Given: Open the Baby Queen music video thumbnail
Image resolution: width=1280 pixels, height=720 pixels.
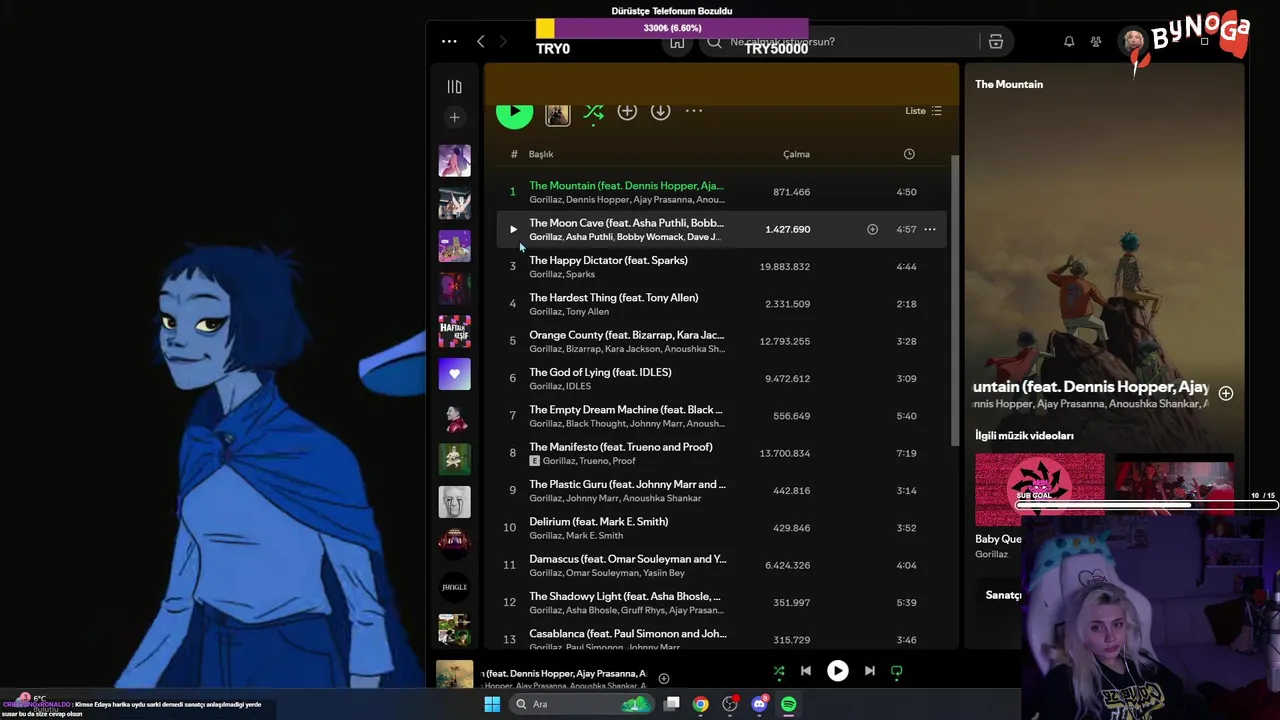Looking at the screenshot, I should (1040, 490).
